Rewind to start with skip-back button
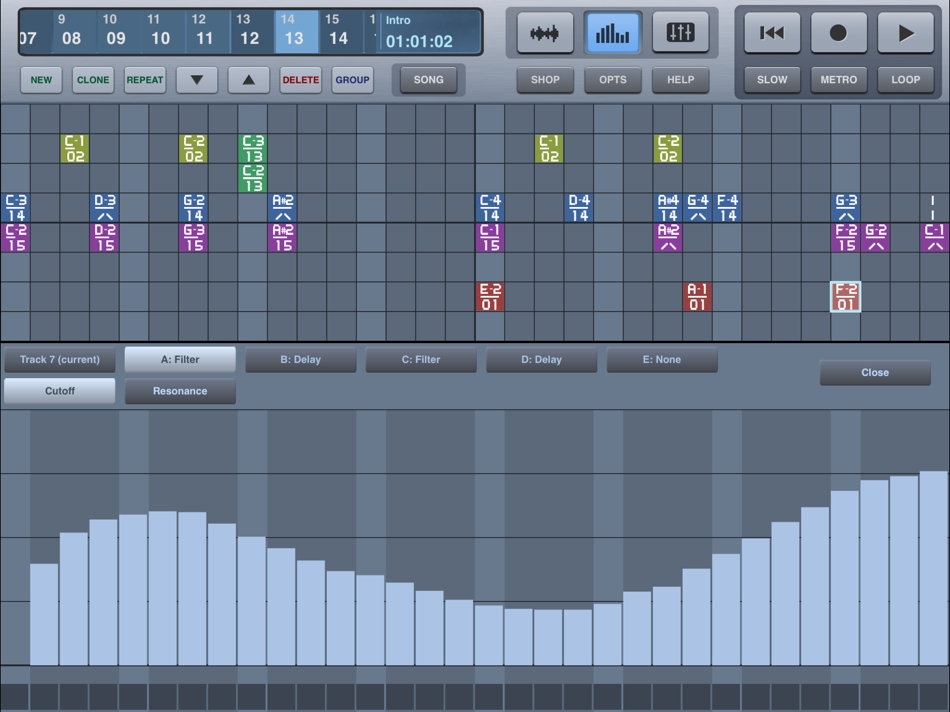 coord(772,33)
